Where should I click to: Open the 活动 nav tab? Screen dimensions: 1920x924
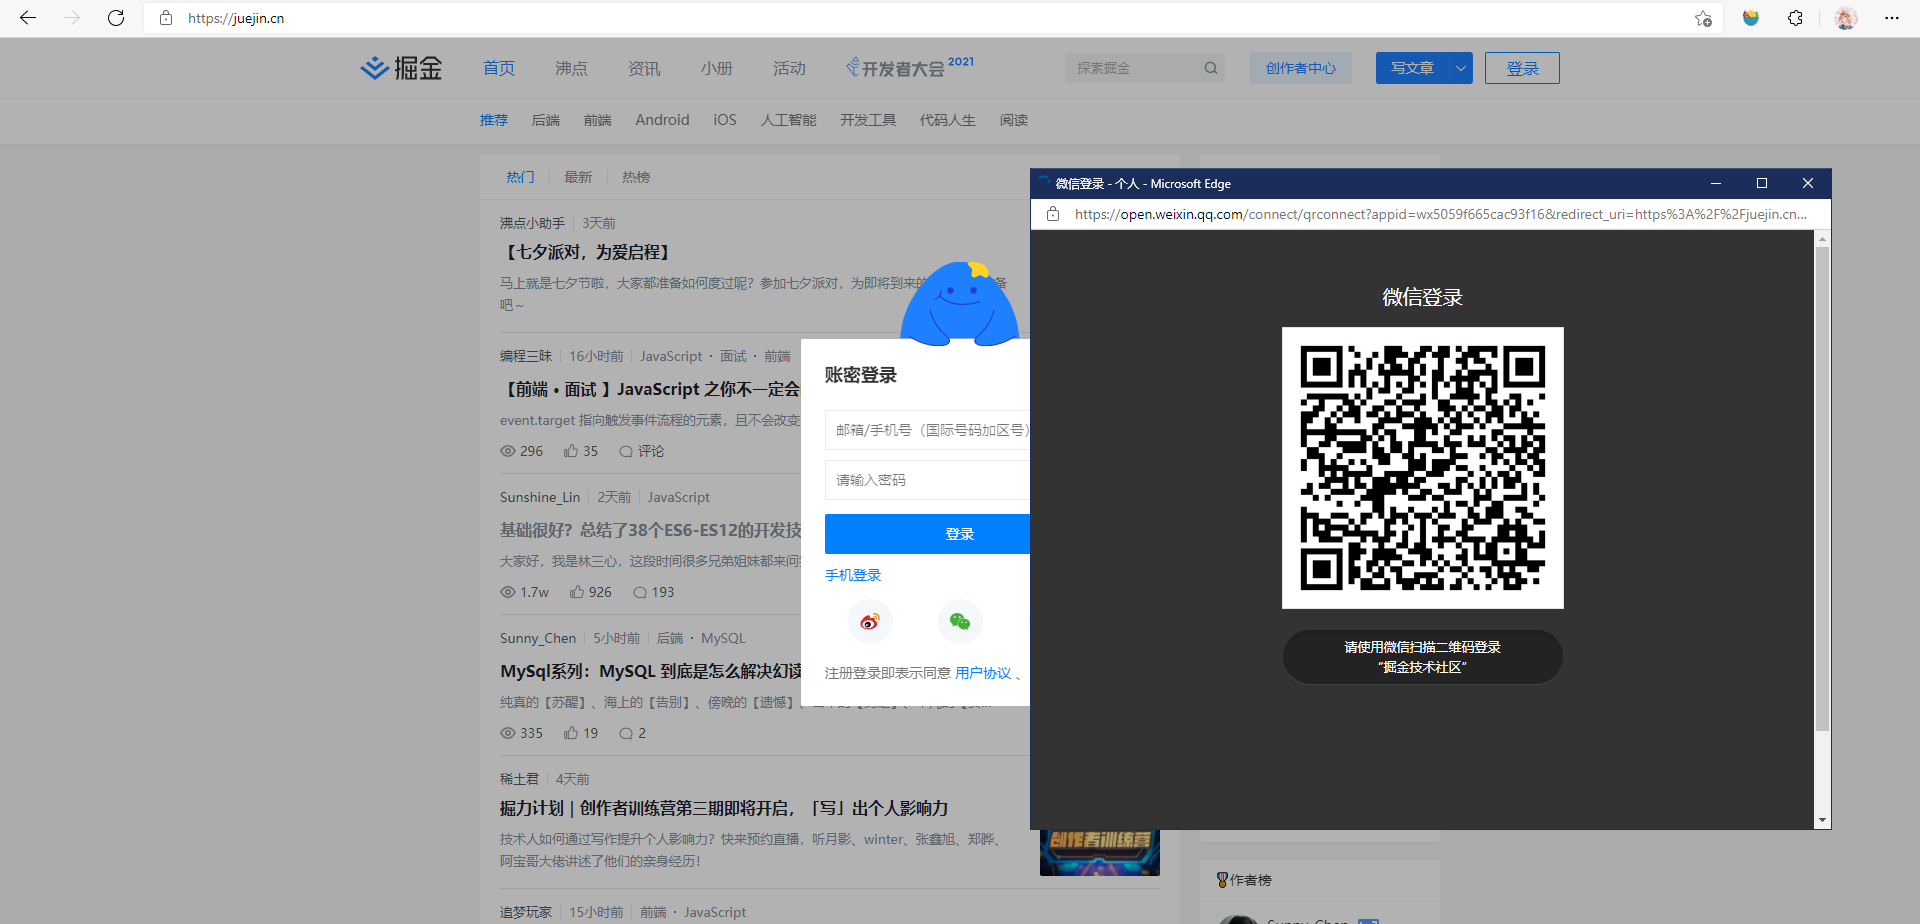pos(789,68)
